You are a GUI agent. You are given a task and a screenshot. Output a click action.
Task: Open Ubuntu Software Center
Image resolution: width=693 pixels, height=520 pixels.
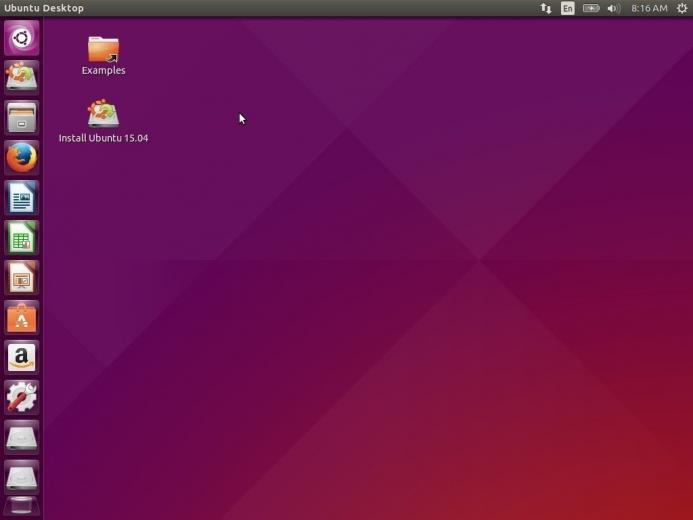[x=22, y=318]
